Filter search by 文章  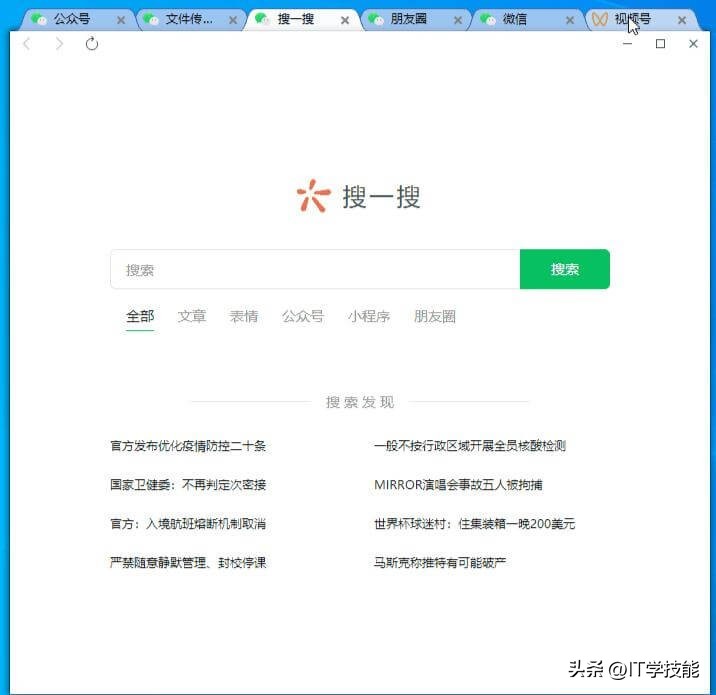192,316
